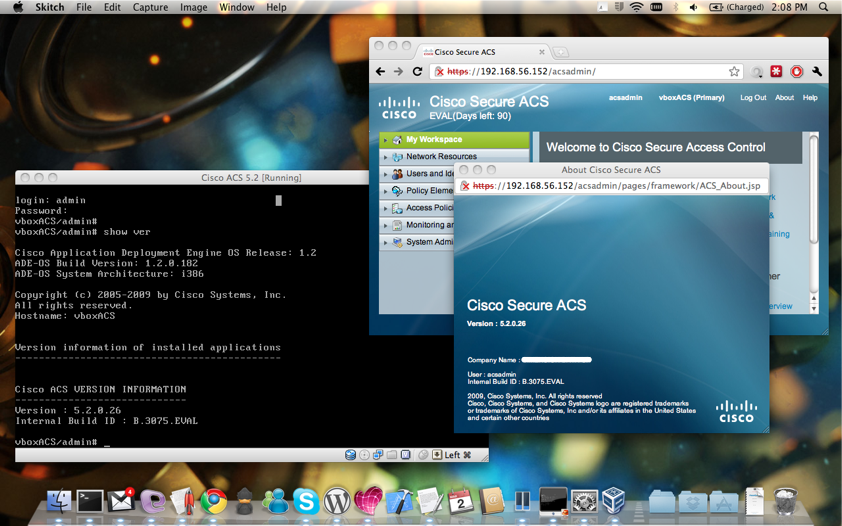Click red circular extension icon in Chrome

(x=796, y=71)
